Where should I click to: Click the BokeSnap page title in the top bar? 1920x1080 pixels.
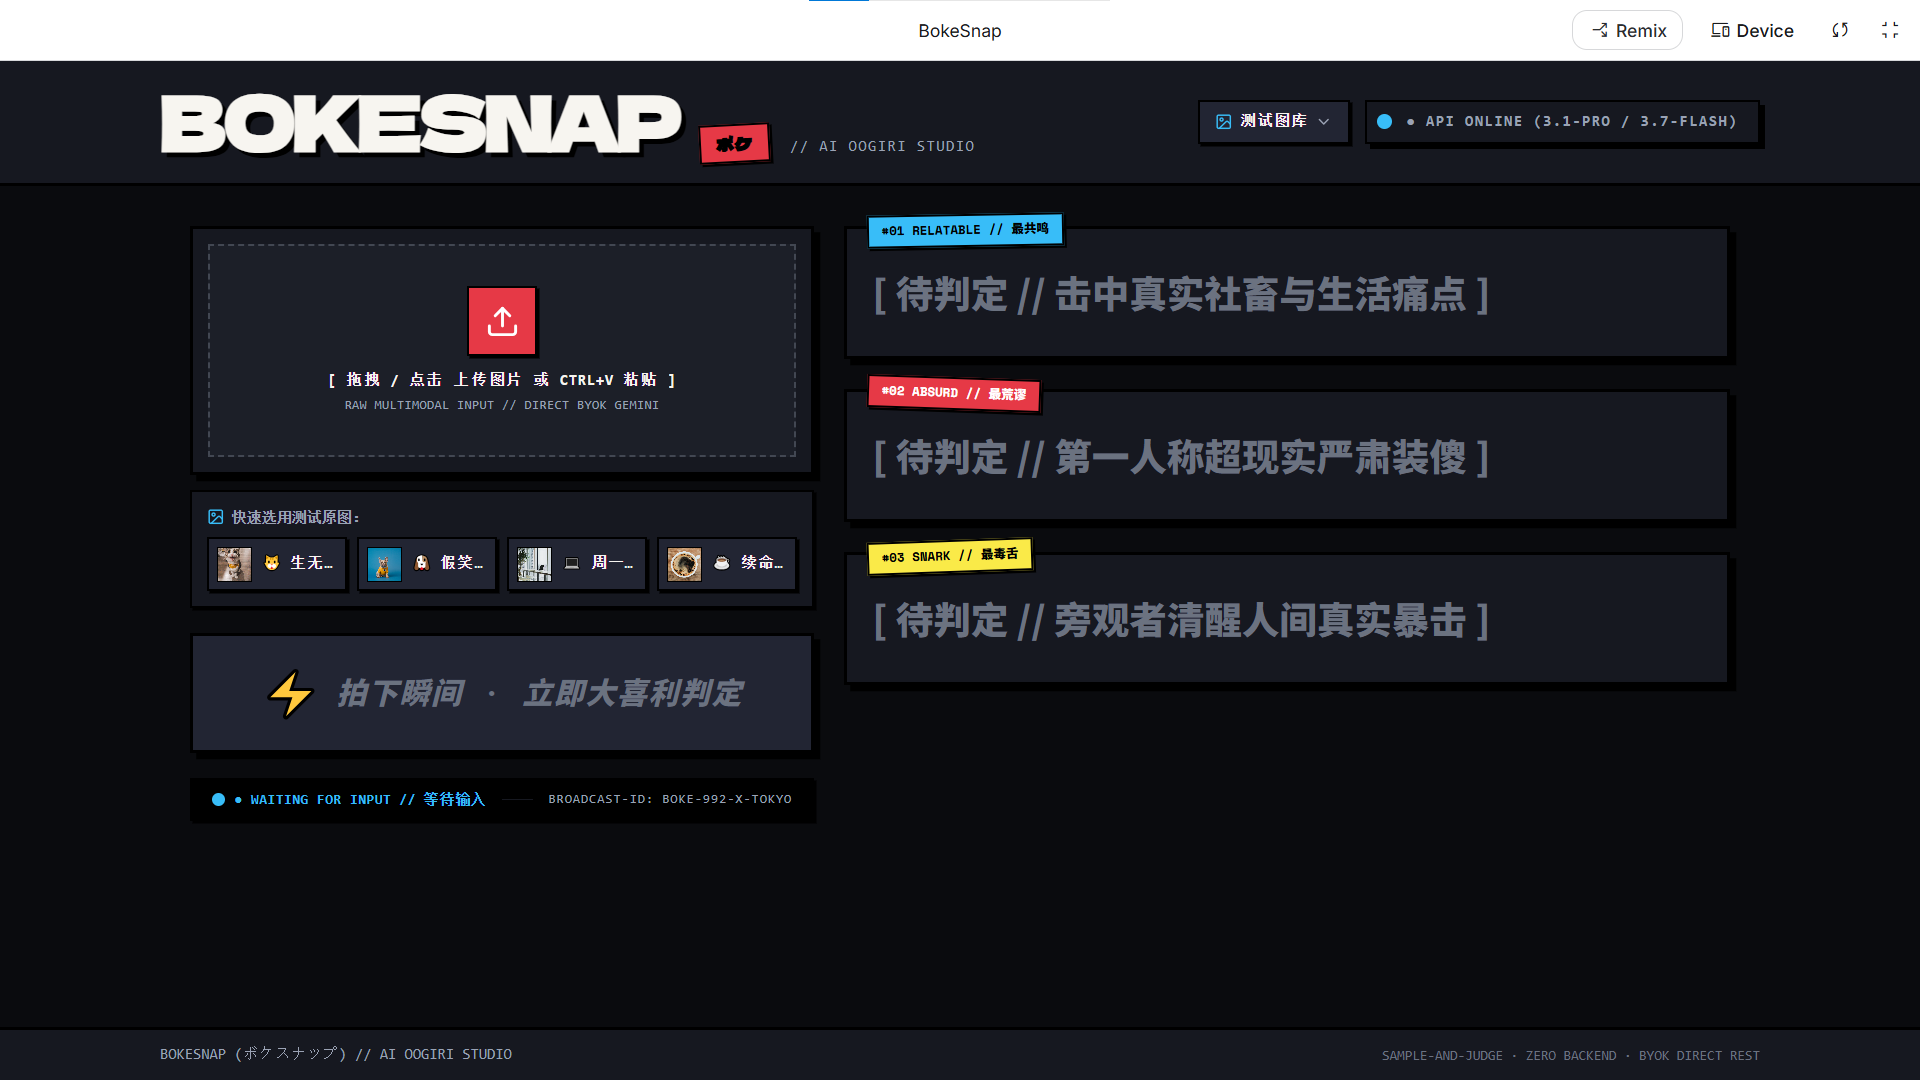[960, 31]
